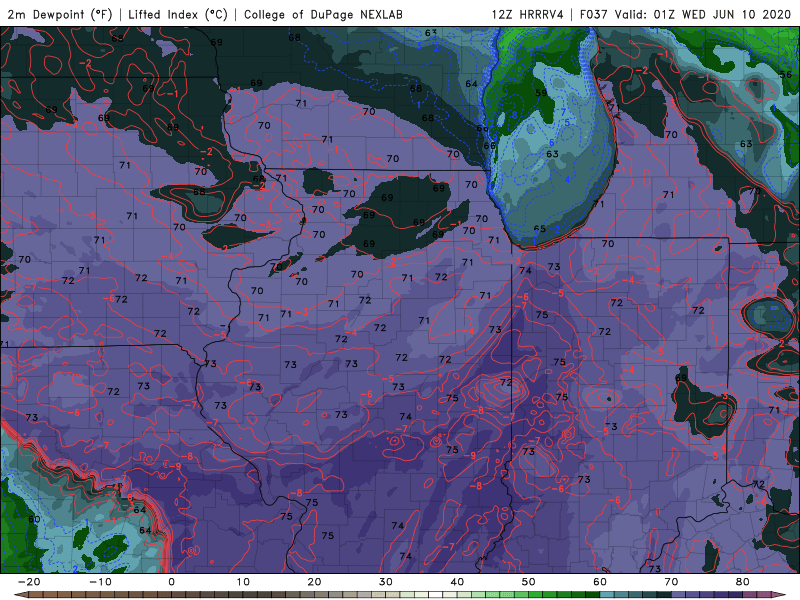Screen dimensions: 800x600
Task: Click the '12Z HRRRV4' model run label
Action: tap(528, 14)
